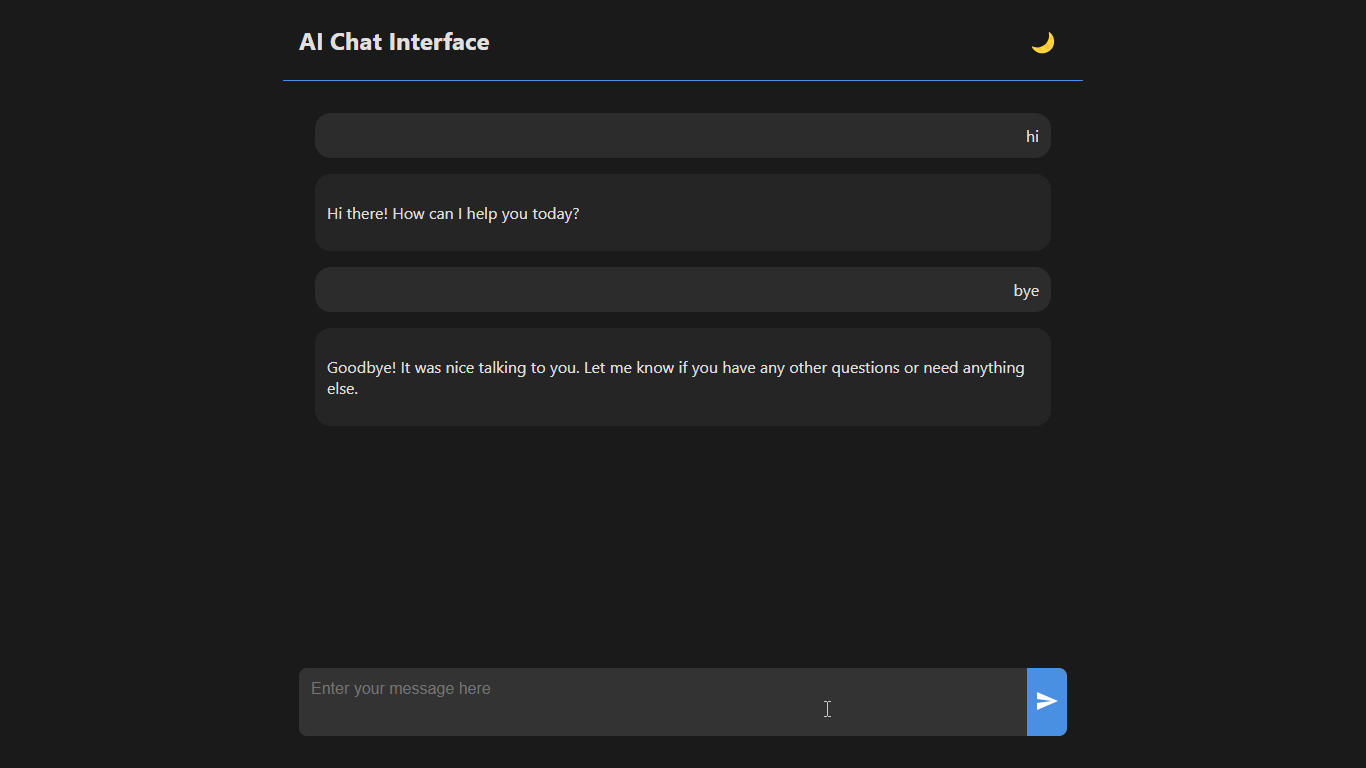Click the word 'Goodbye!' in the last reply

[x=361, y=368]
